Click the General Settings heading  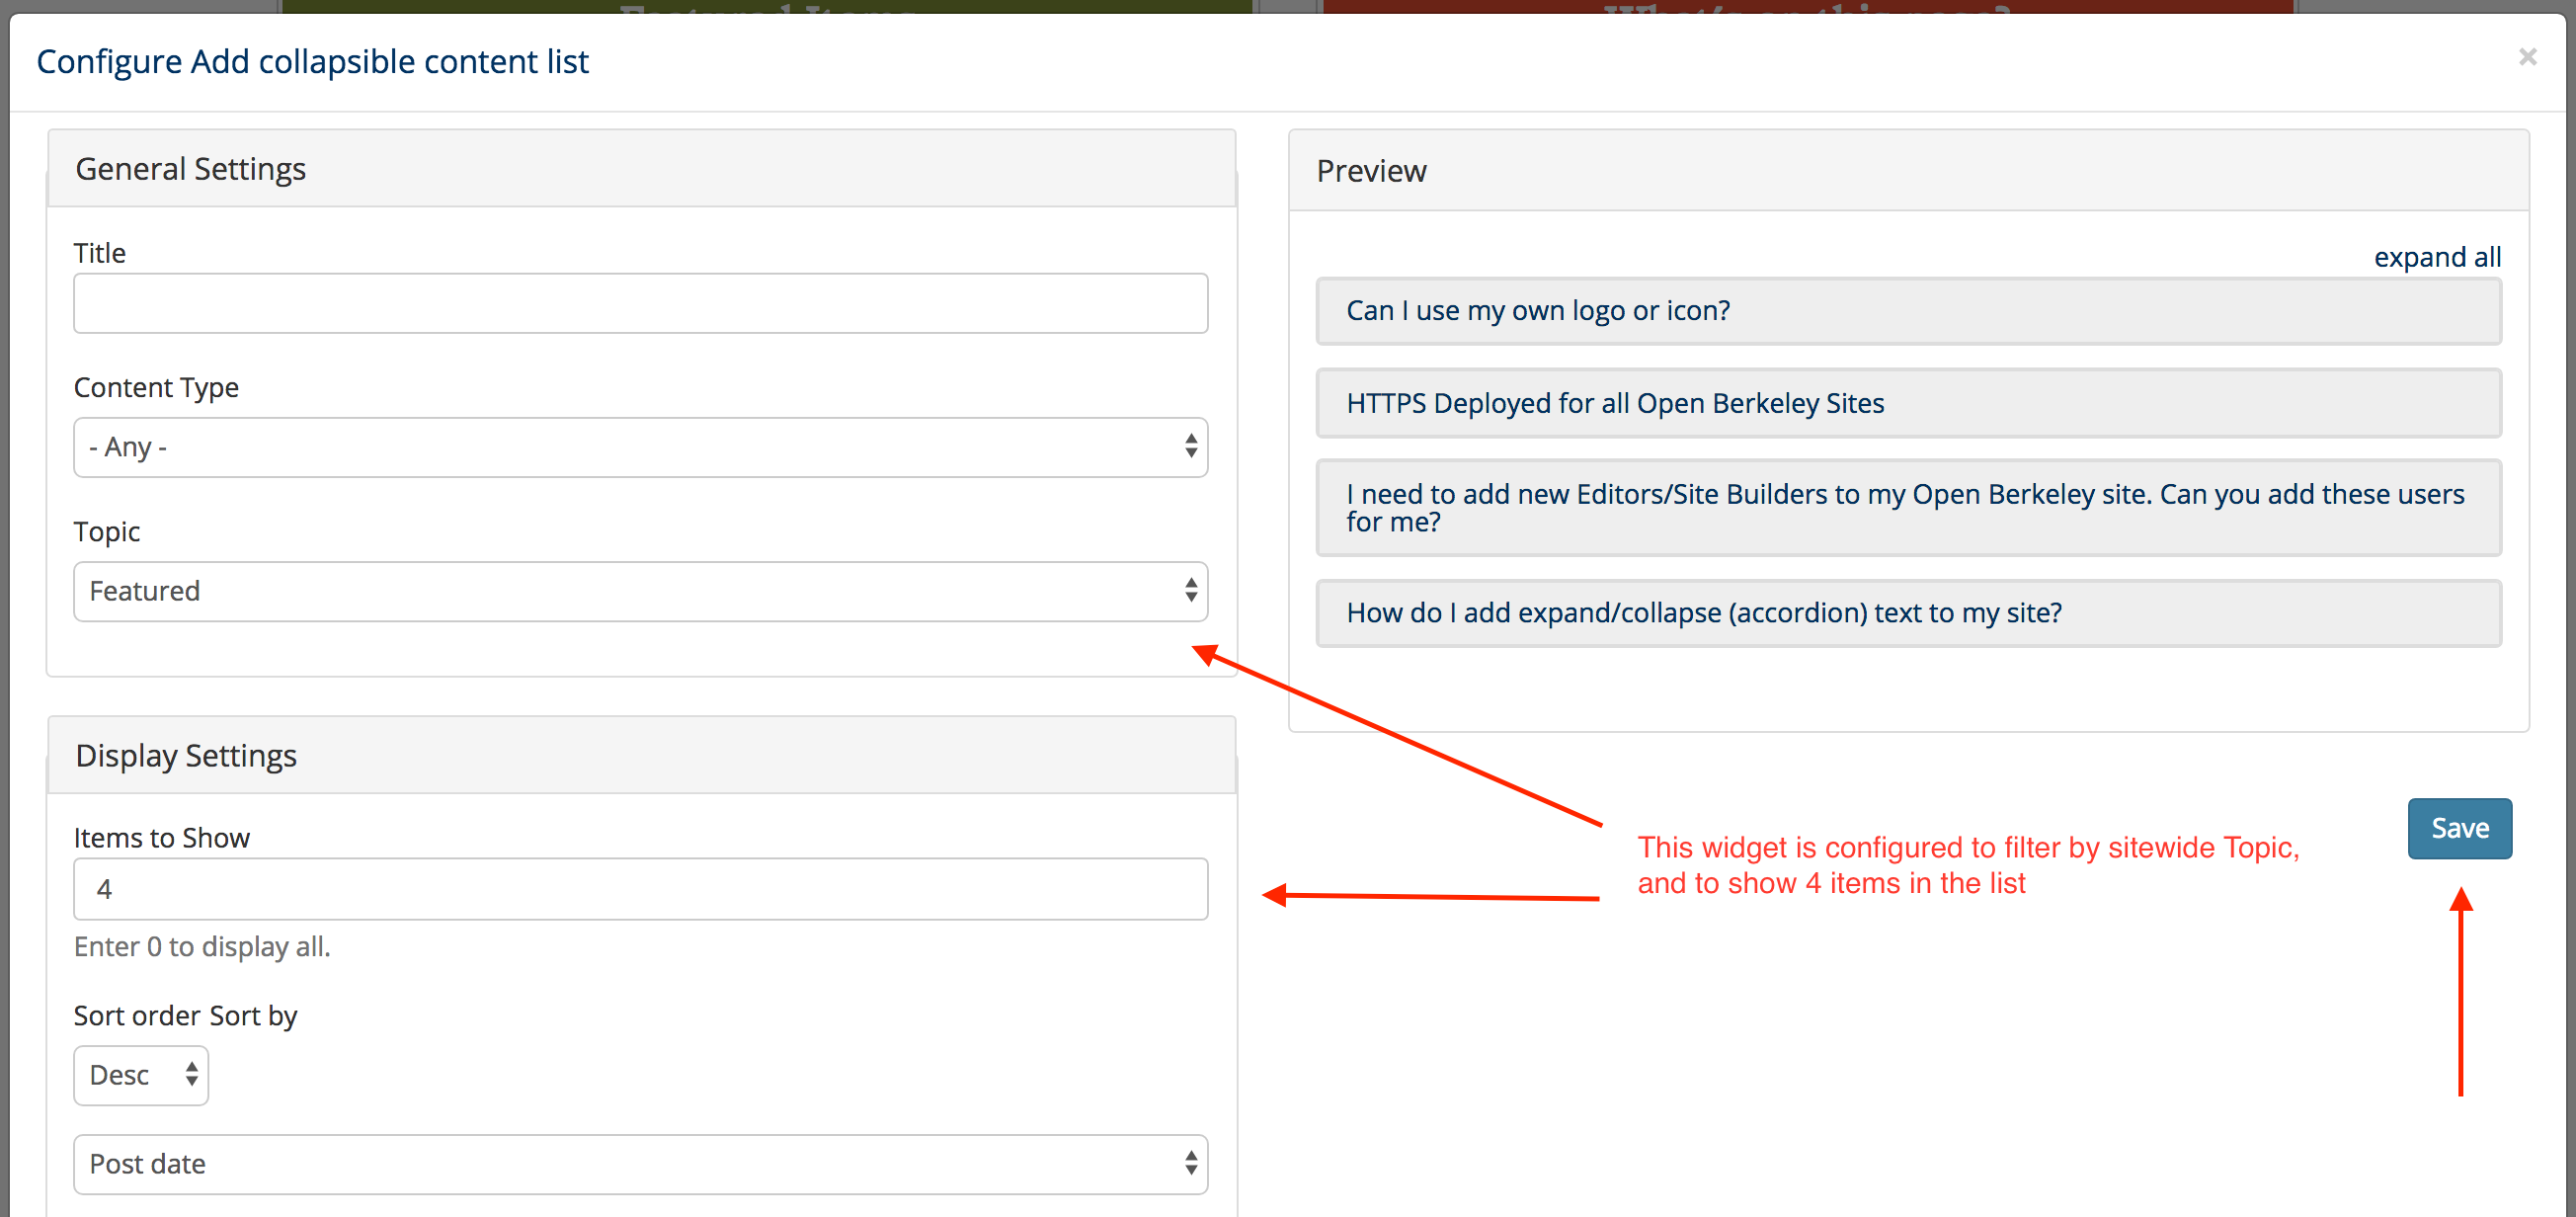191,169
